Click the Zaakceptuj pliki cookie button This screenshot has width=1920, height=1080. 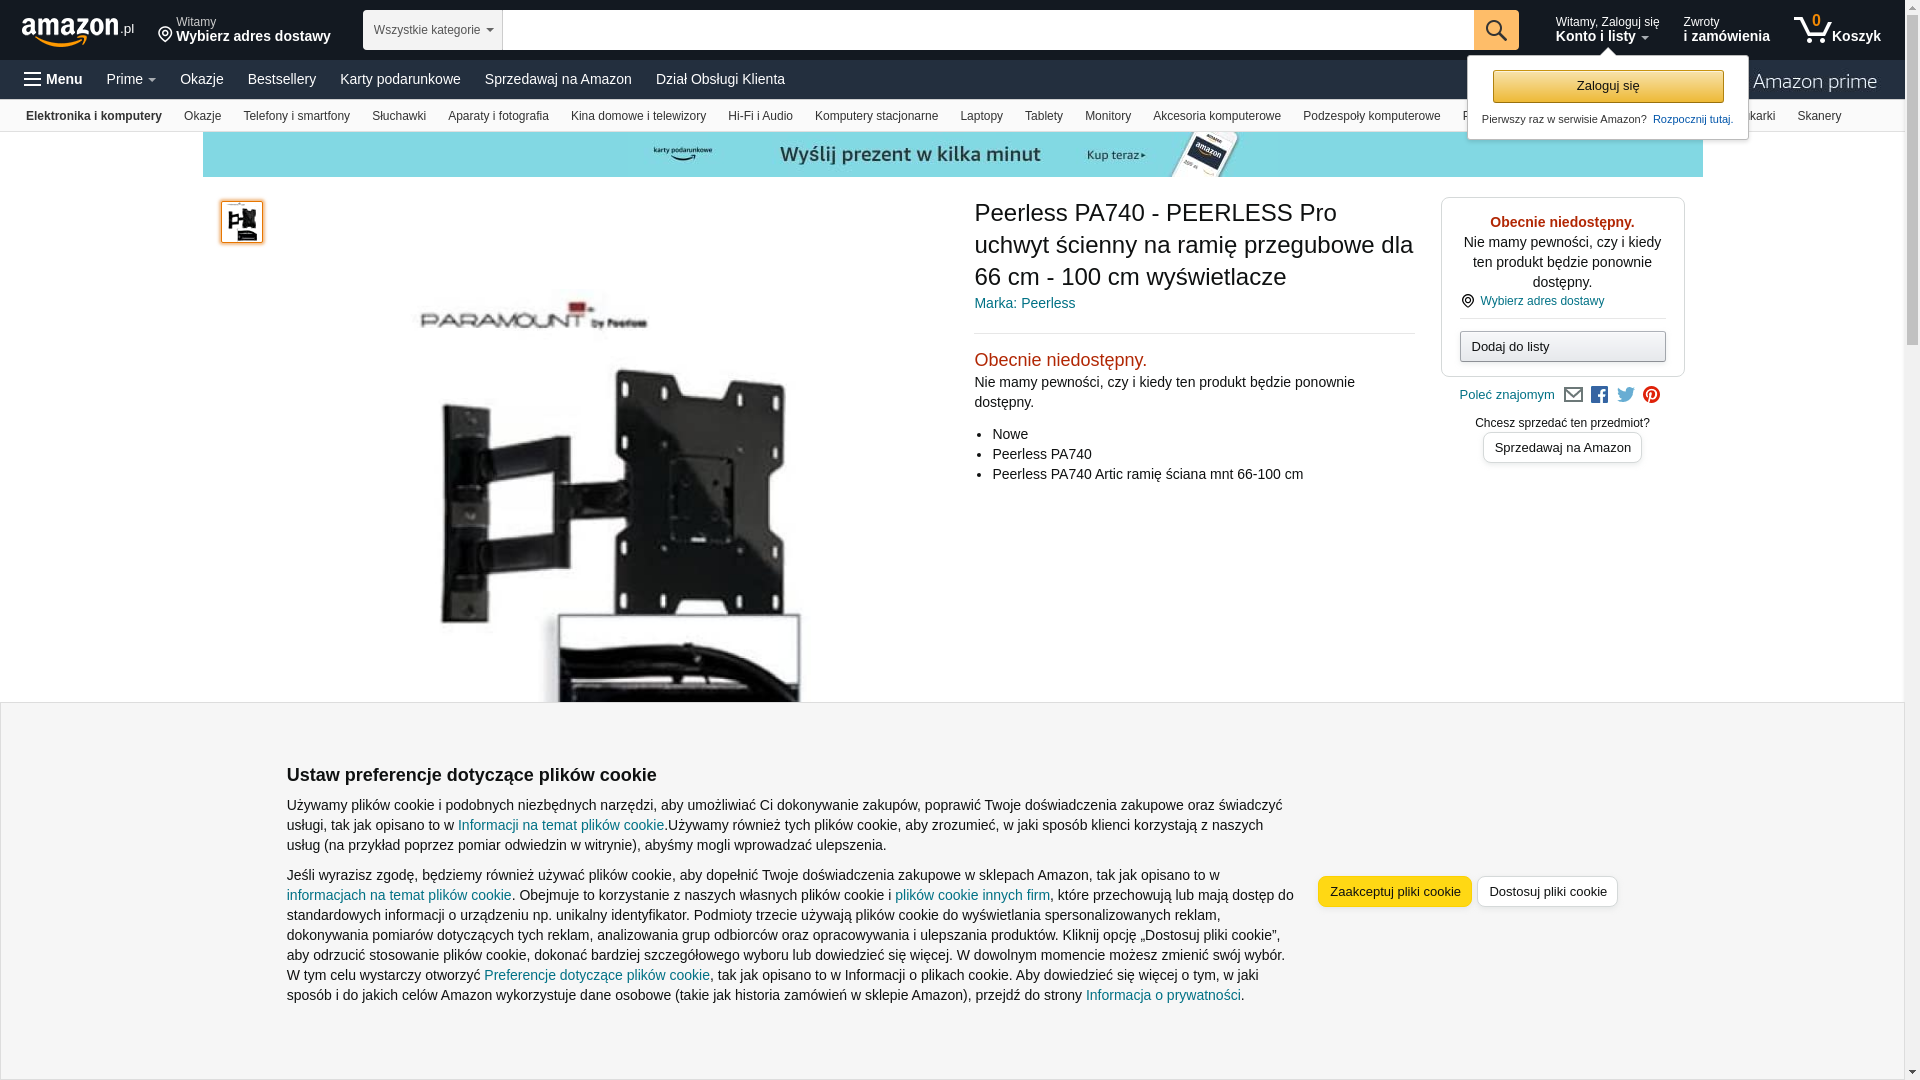point(1395,892)
